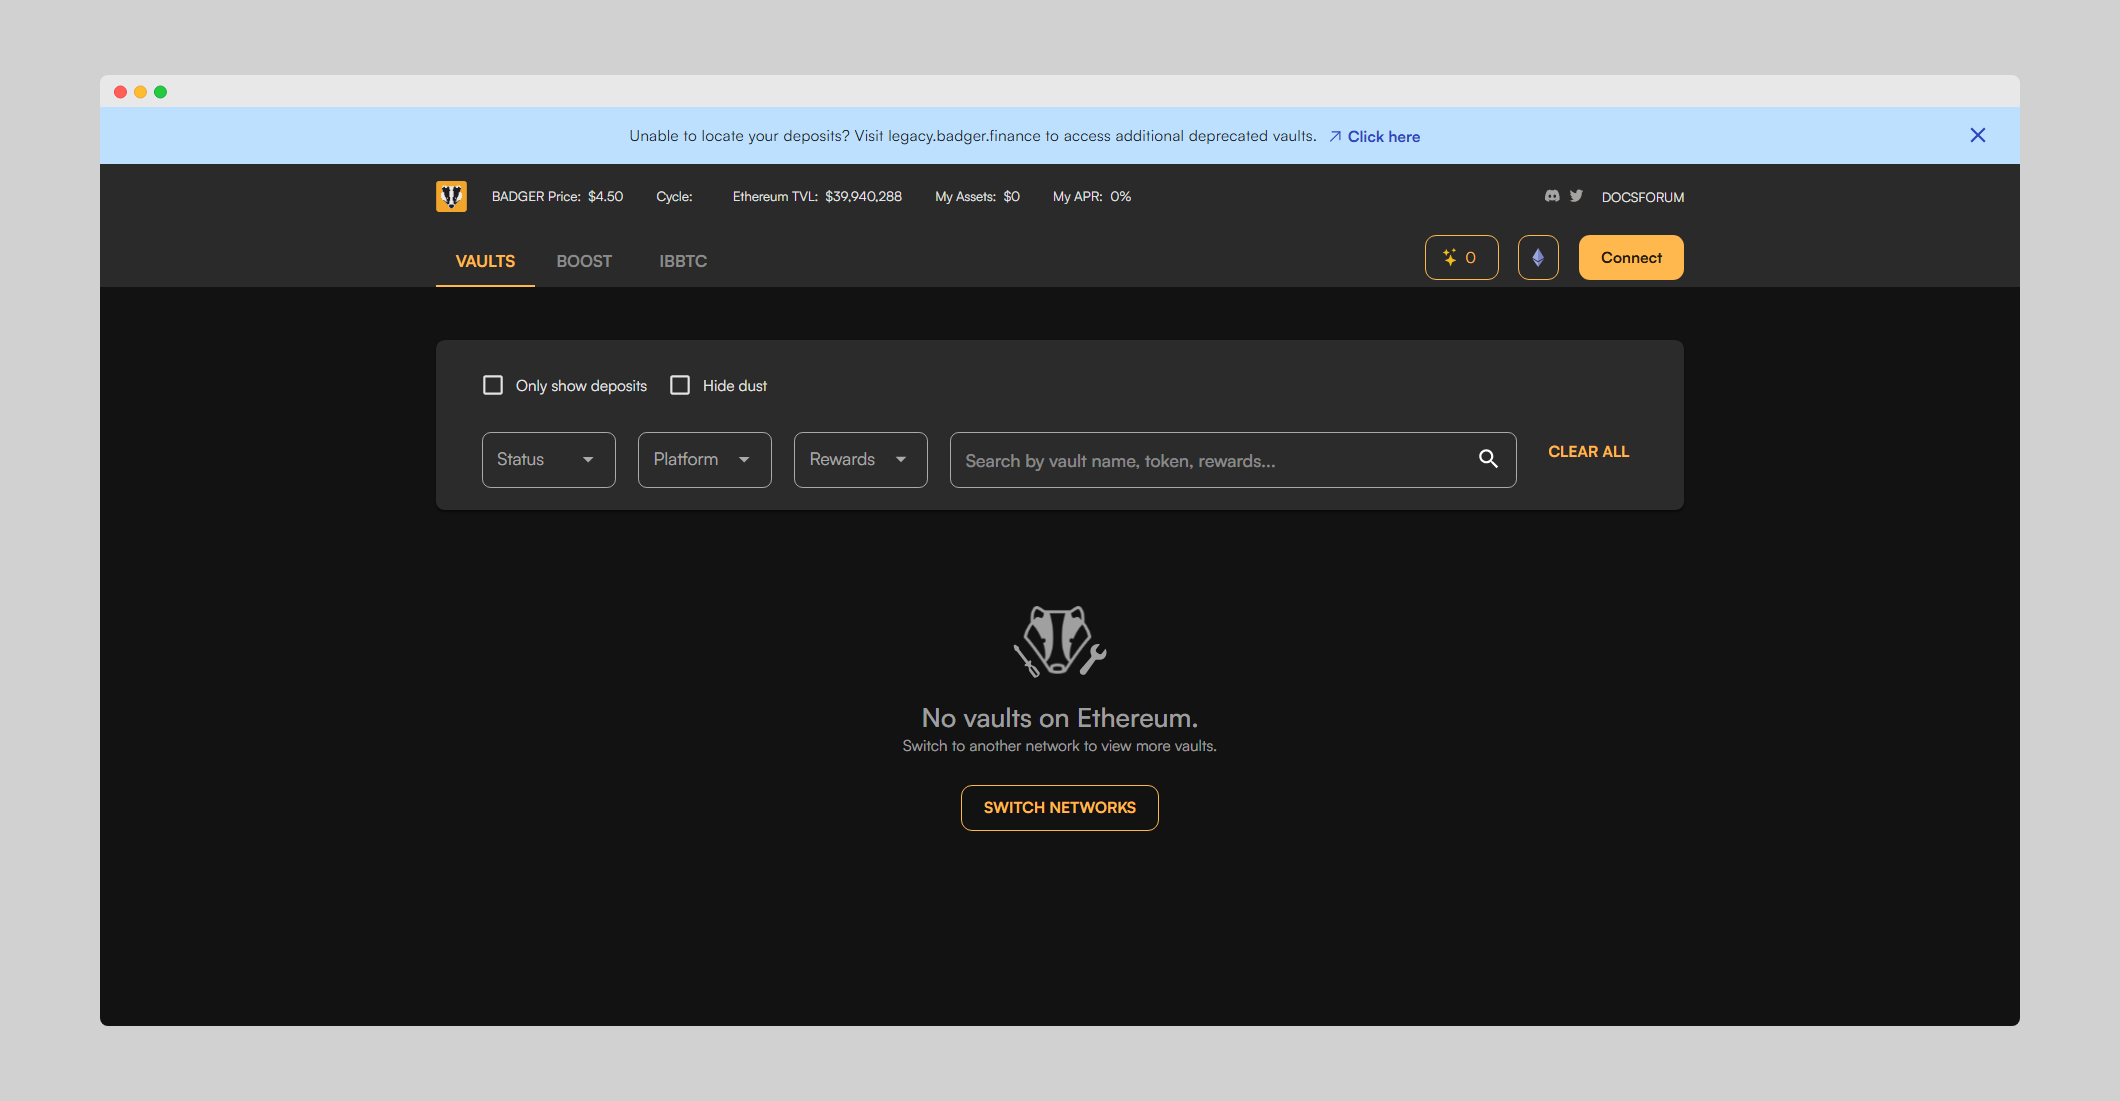
Task: Click the SWITCH NETWORKS button
Action: pos(1059,807)
